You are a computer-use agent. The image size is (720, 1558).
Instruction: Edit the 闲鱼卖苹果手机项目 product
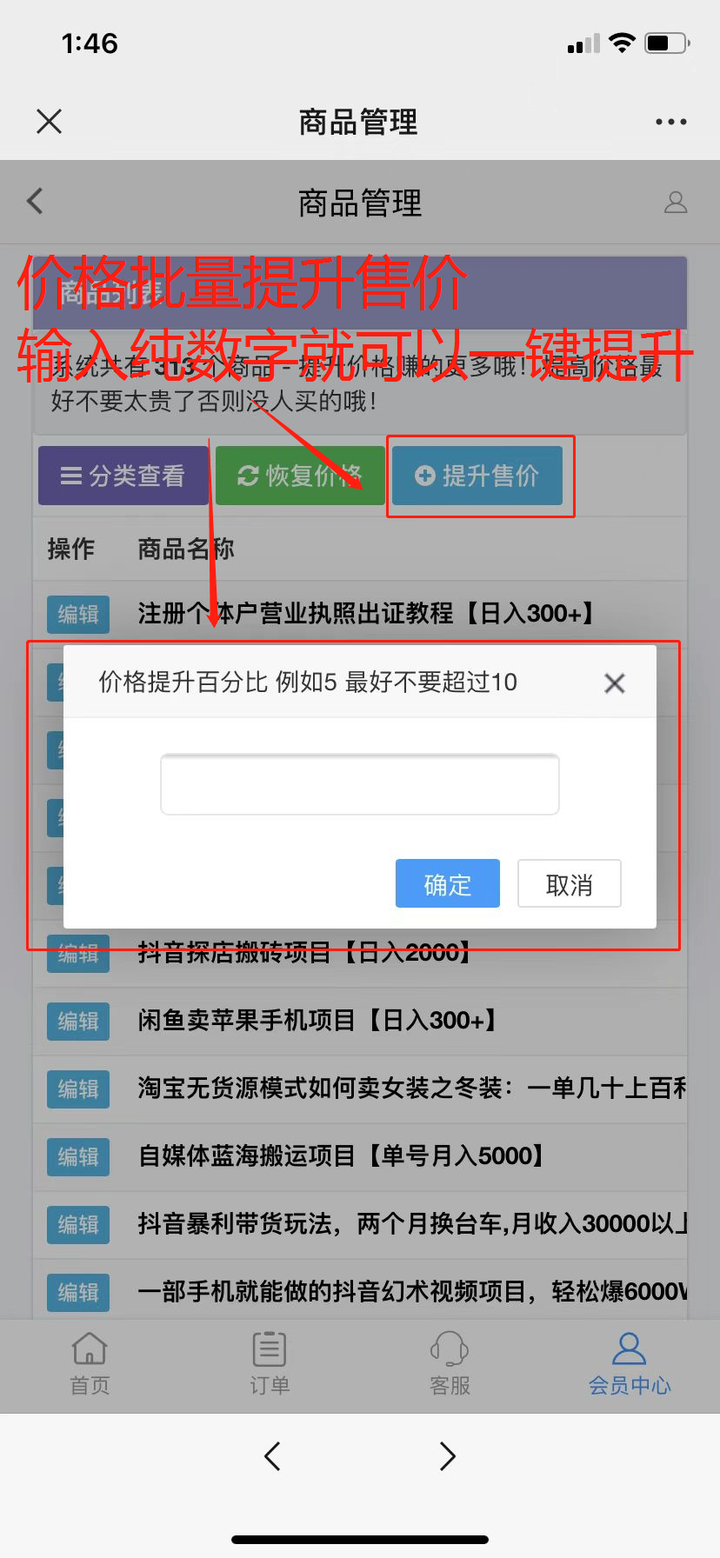coord(78,1021)
